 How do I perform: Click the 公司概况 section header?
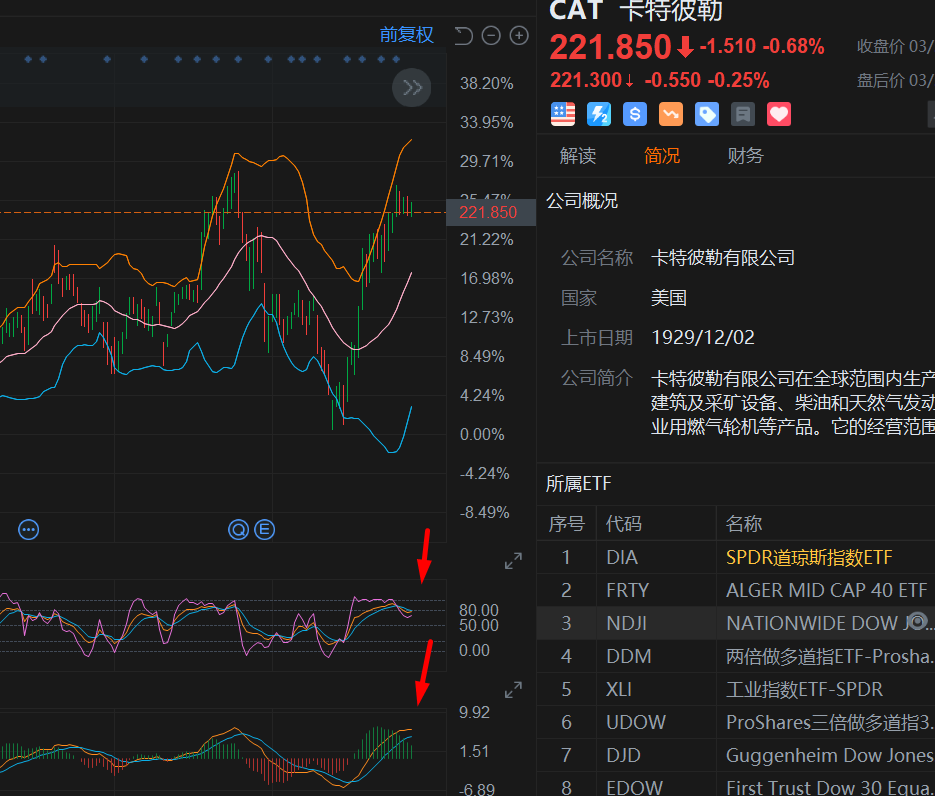coord(582,201)
